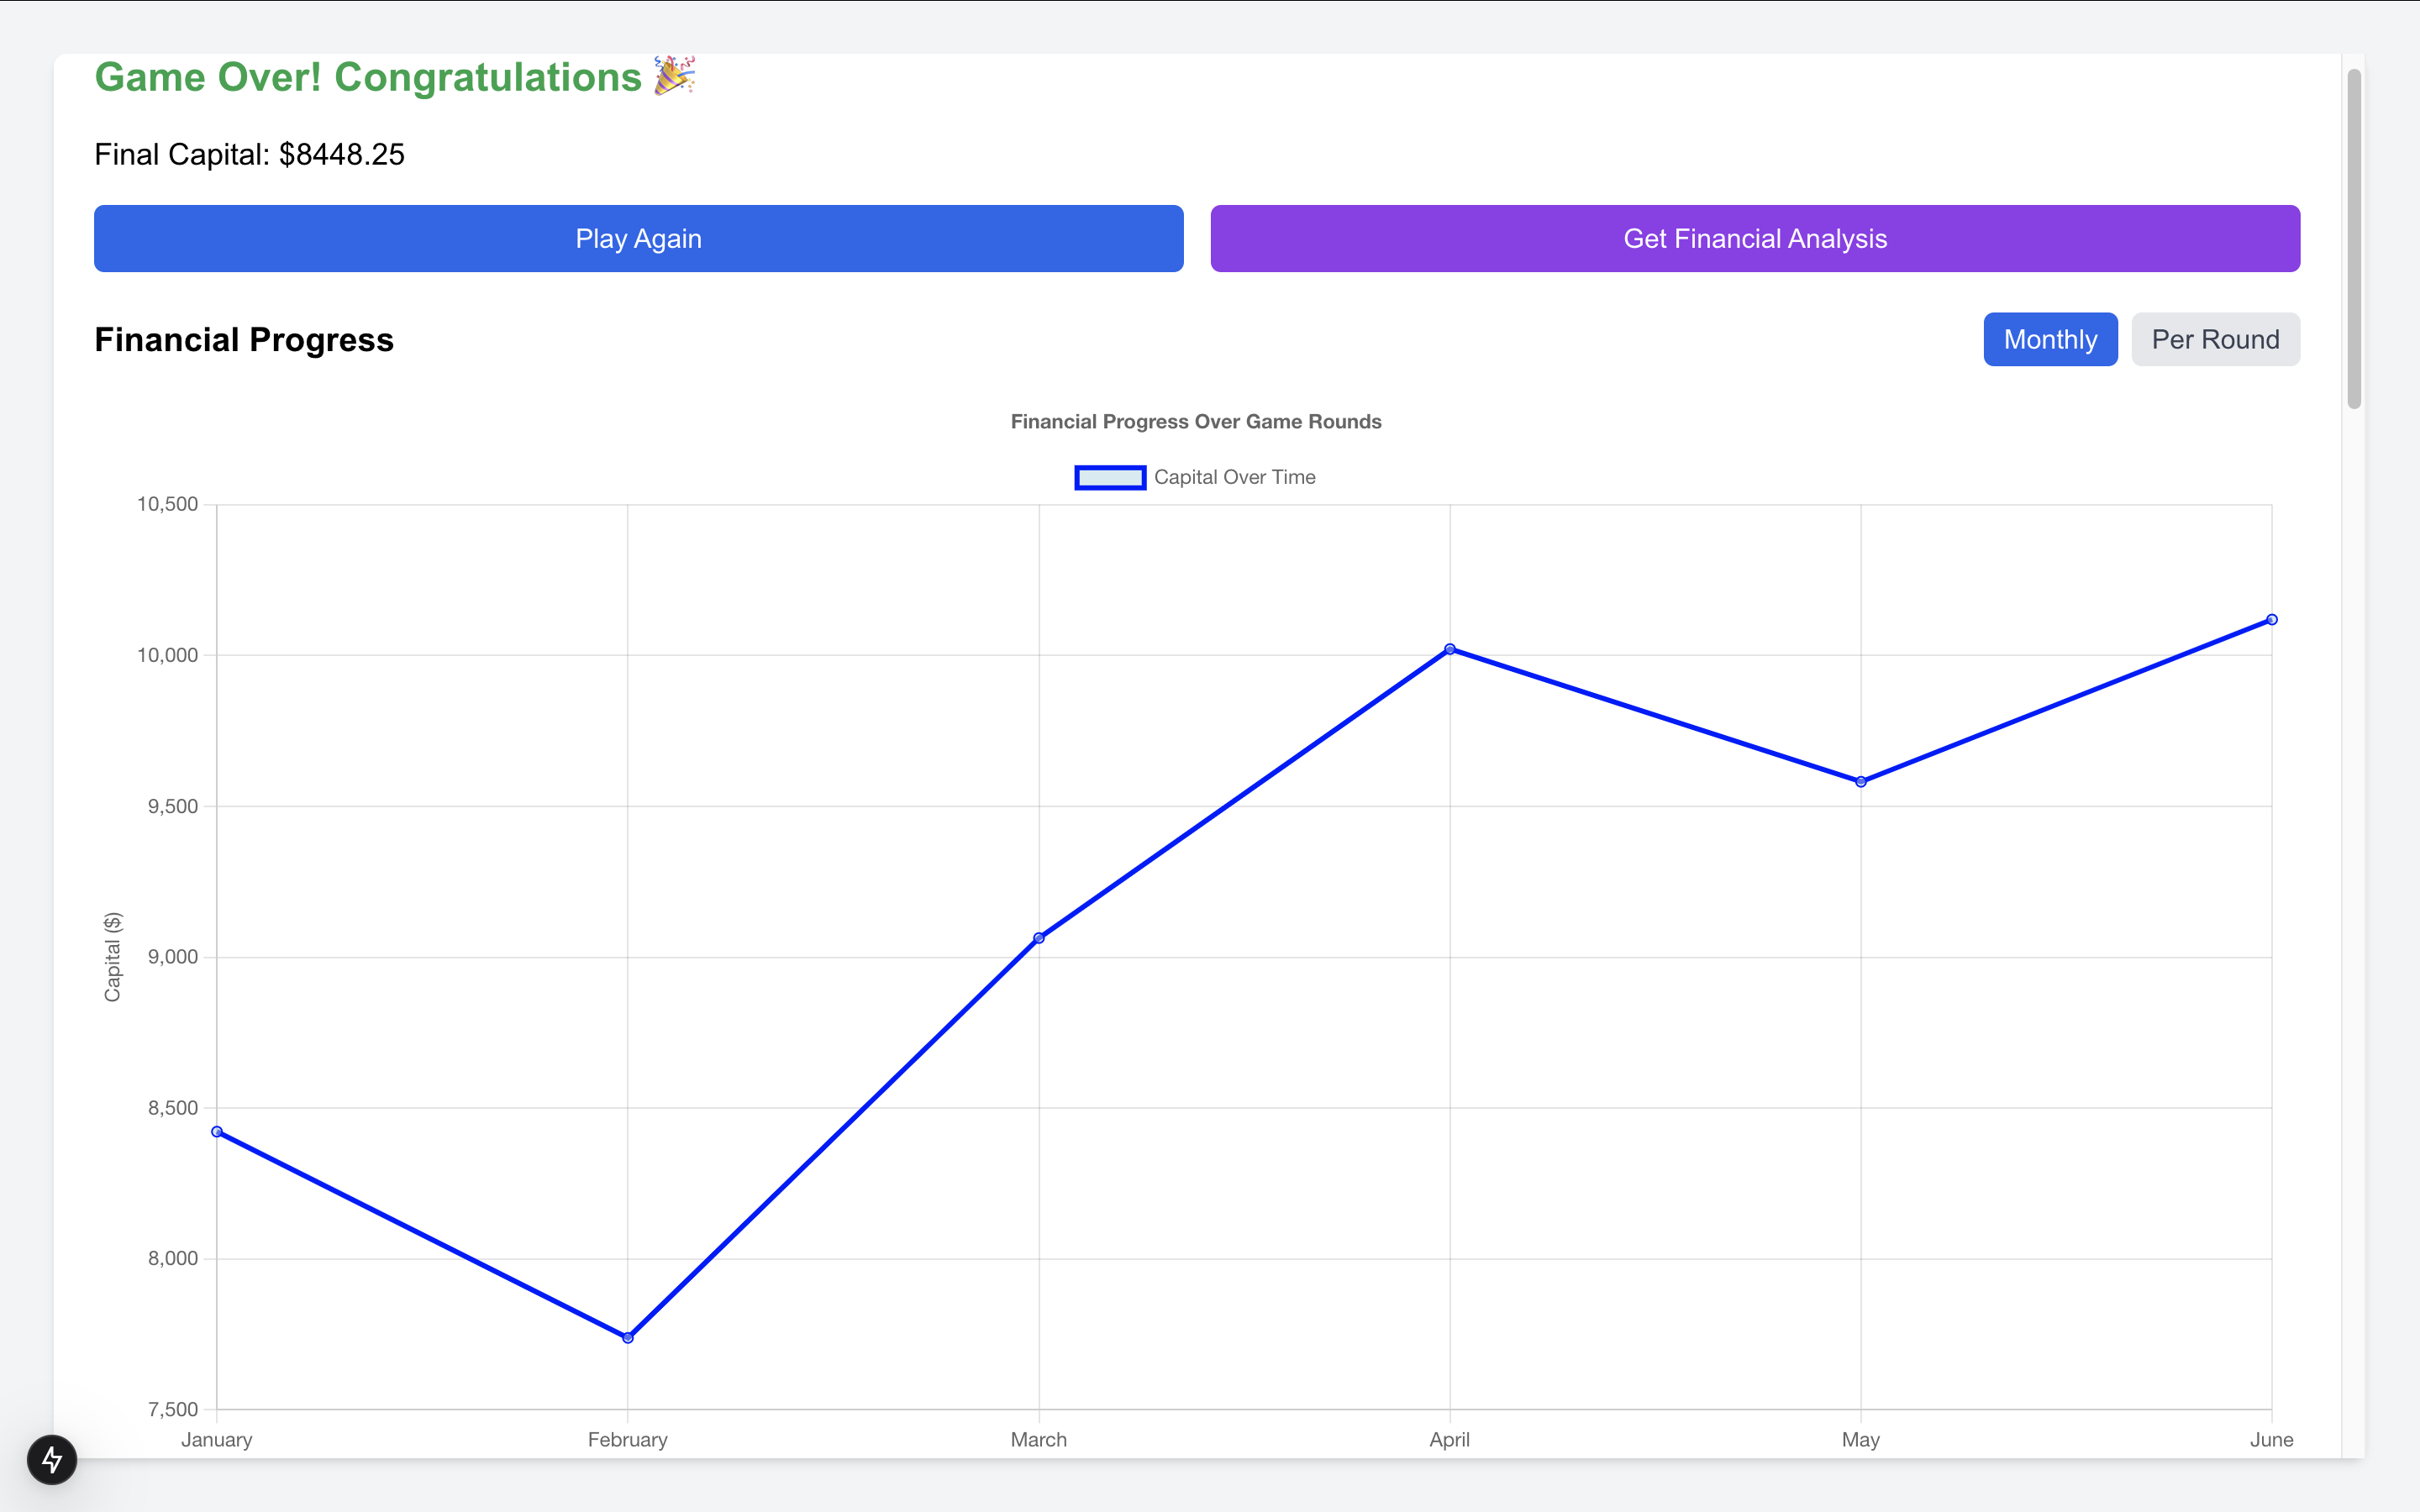Image resolution: width=2420 pixels, height=1512 pixels.
Task: Click the April data point on chart
Action: point(1450,649)
